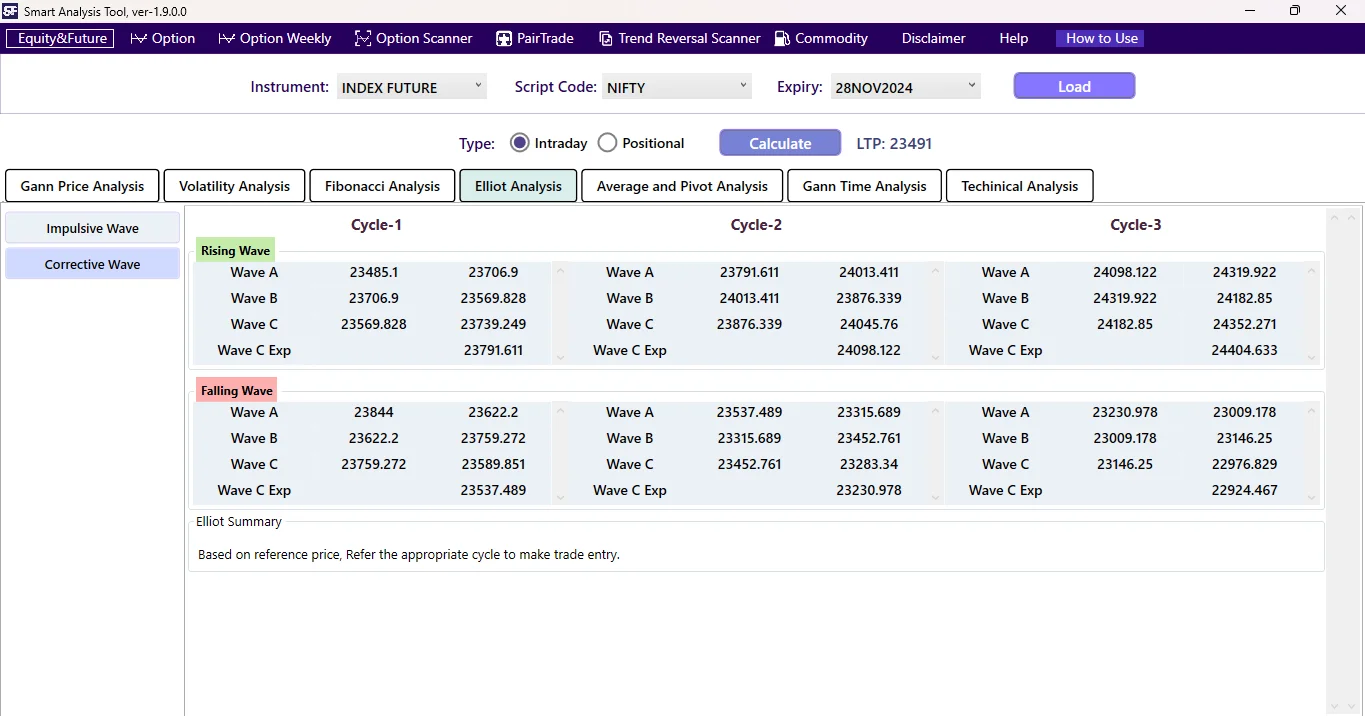Select the Intraday radio button

click(520, 142)
